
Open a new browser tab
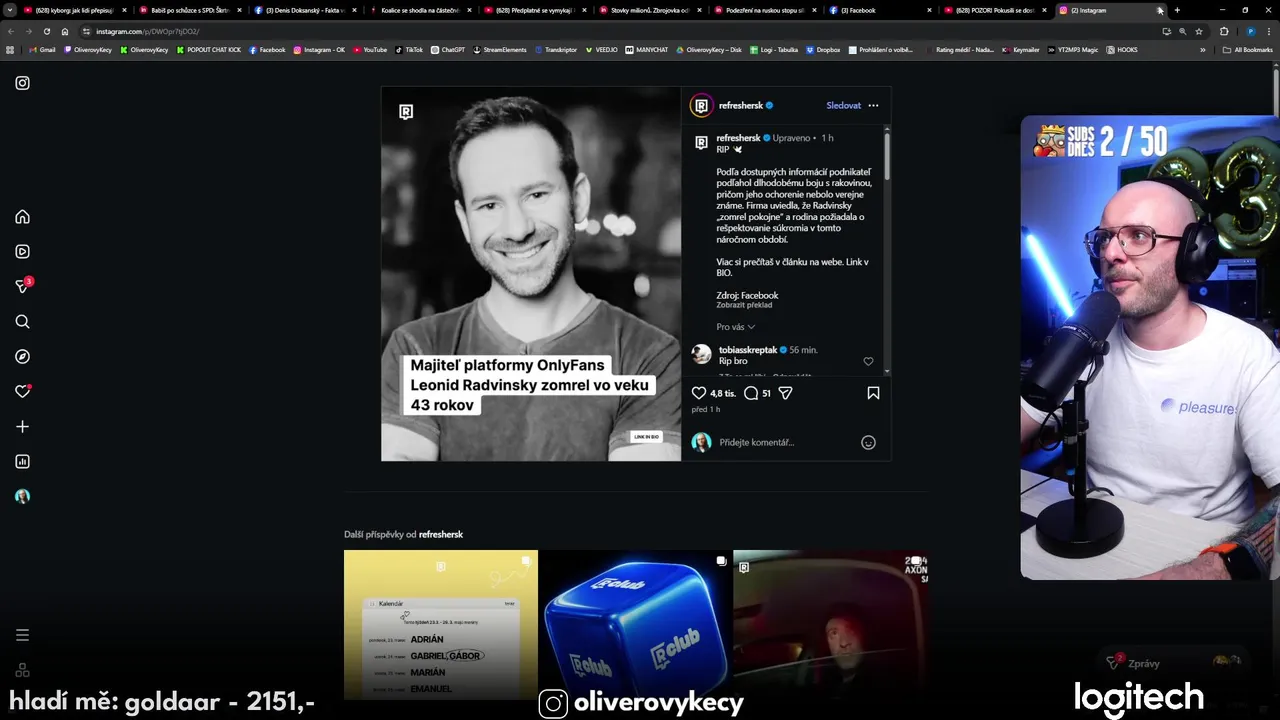1177,10
